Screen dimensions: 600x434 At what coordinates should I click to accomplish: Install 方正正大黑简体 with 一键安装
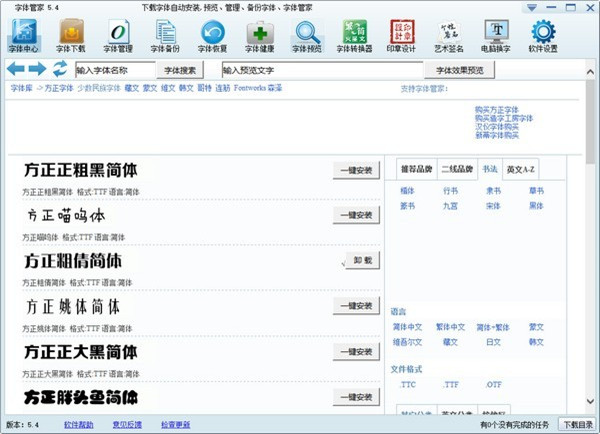(356, 352)
